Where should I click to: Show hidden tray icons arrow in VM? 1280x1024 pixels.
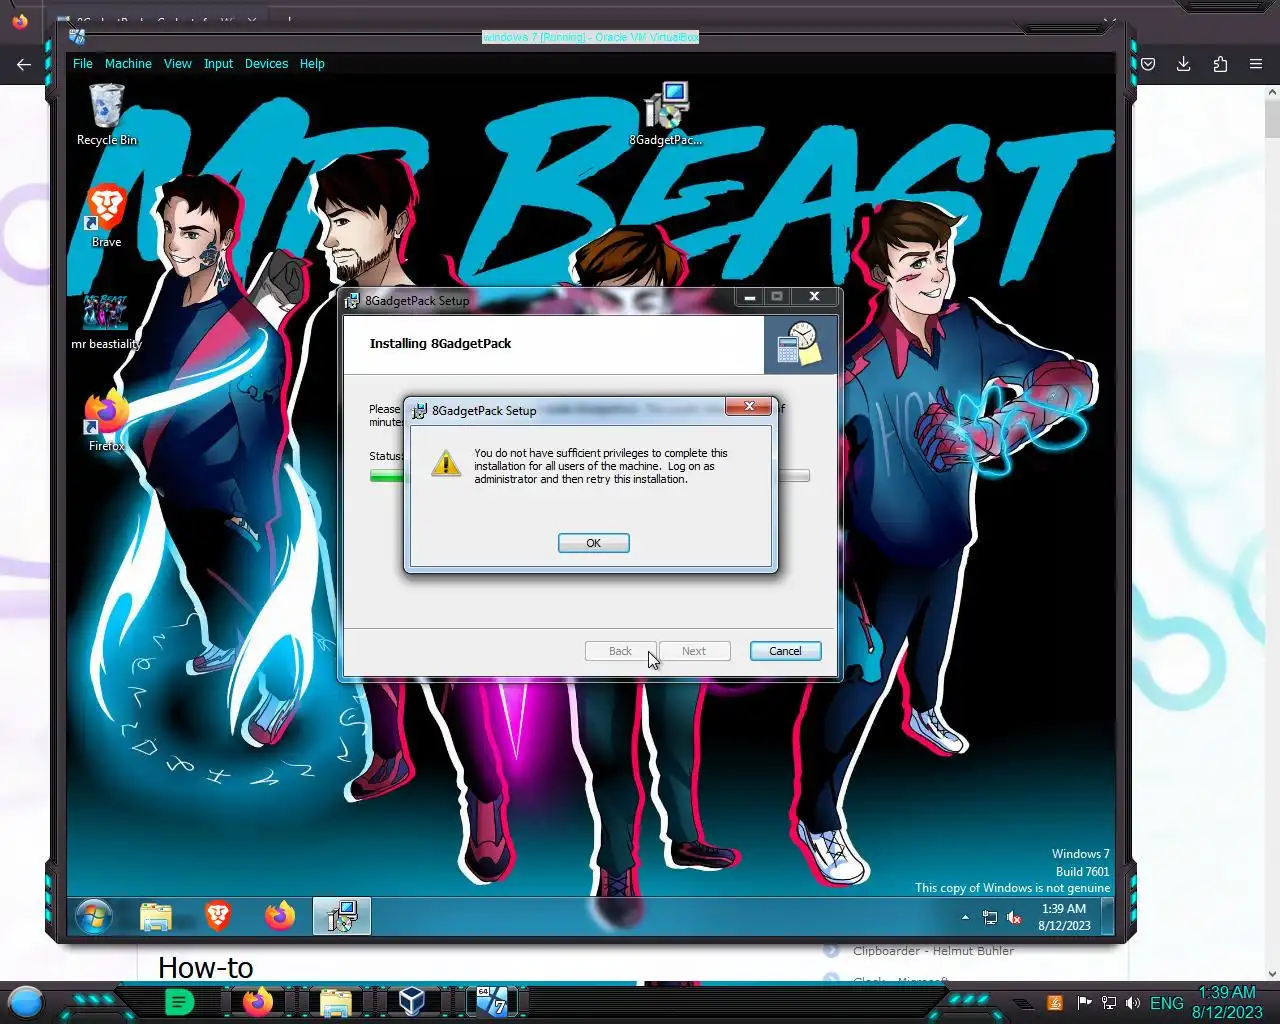point(965,917)
